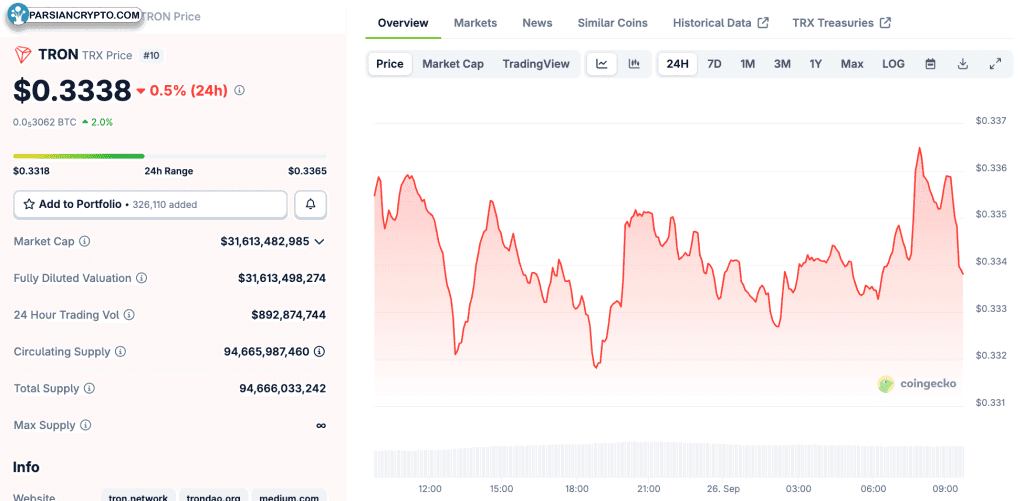Click the 24h Range progress bar
The height and width of the screenshot is (501, 1024).
(170, 156)
